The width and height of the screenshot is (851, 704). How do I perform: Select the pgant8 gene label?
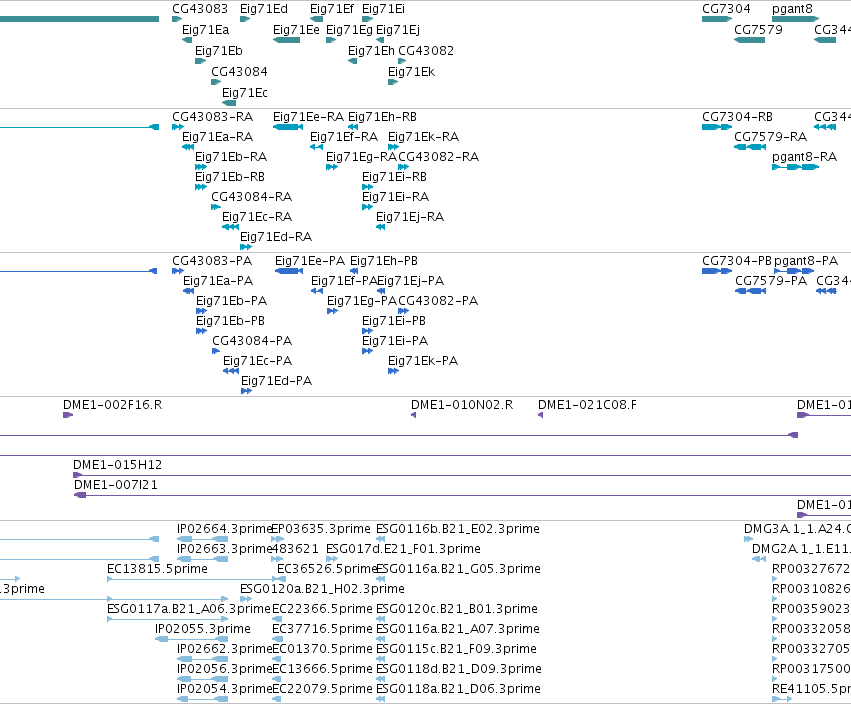coord(792,9)
